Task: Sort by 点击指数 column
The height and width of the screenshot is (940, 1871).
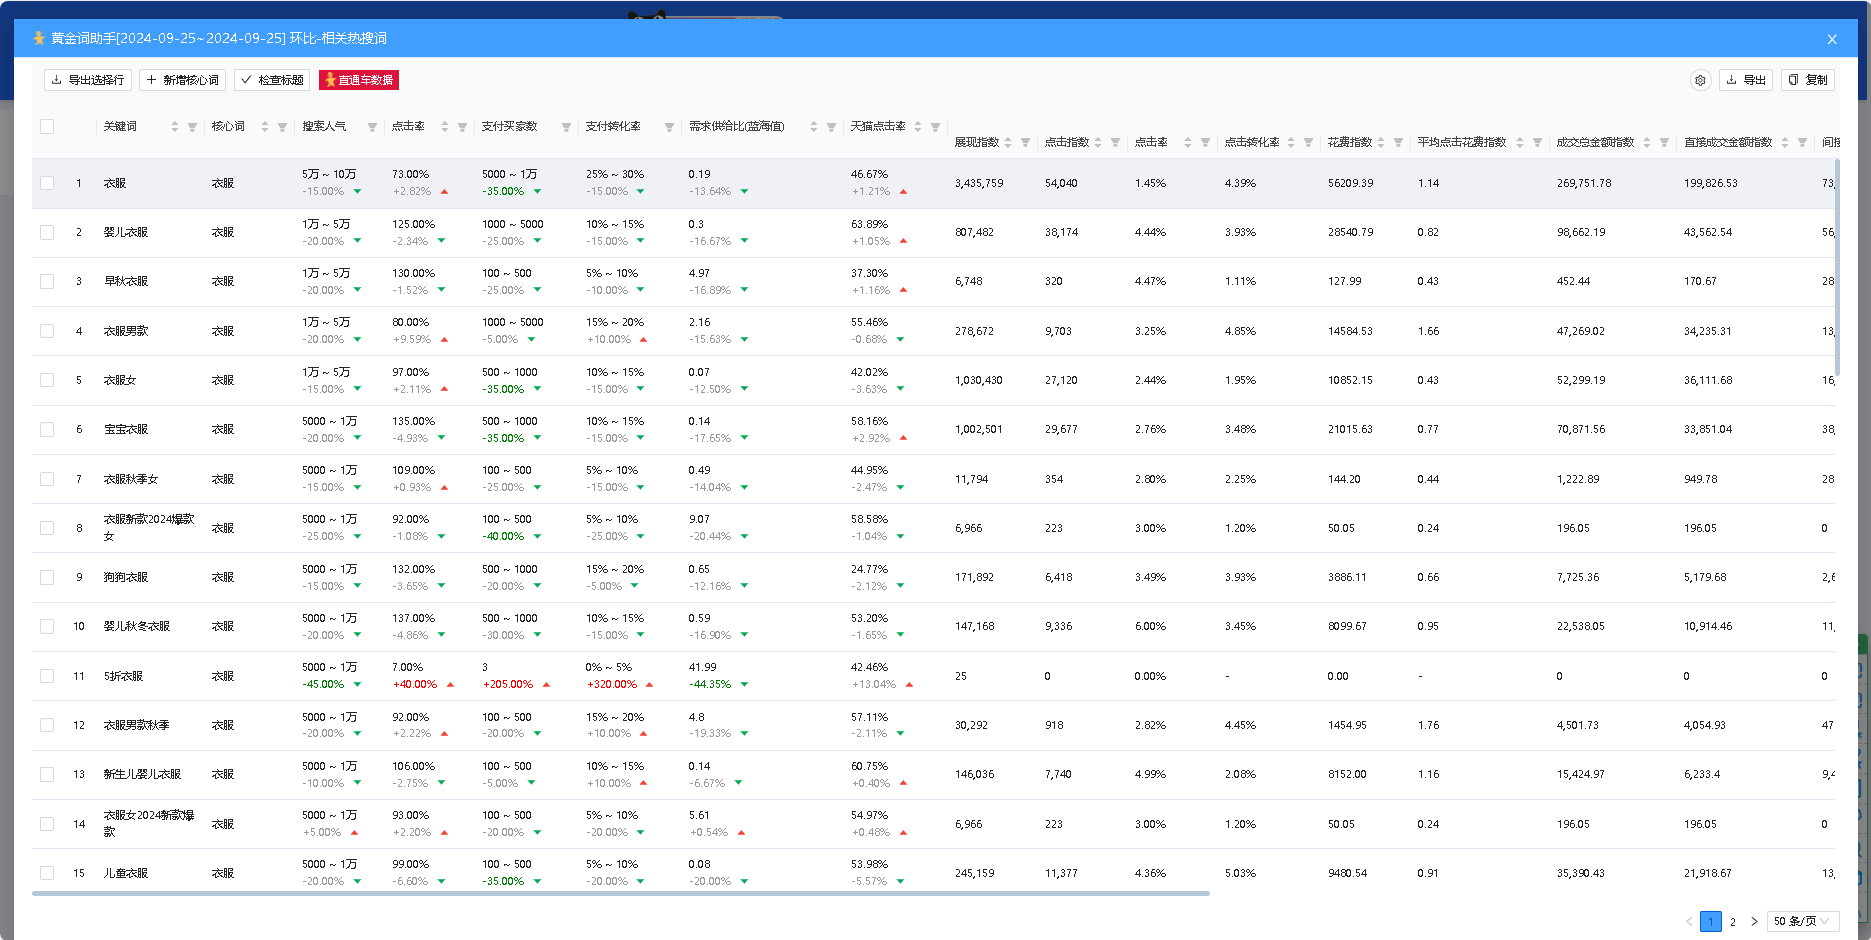Action: [x=1098, y=143]
